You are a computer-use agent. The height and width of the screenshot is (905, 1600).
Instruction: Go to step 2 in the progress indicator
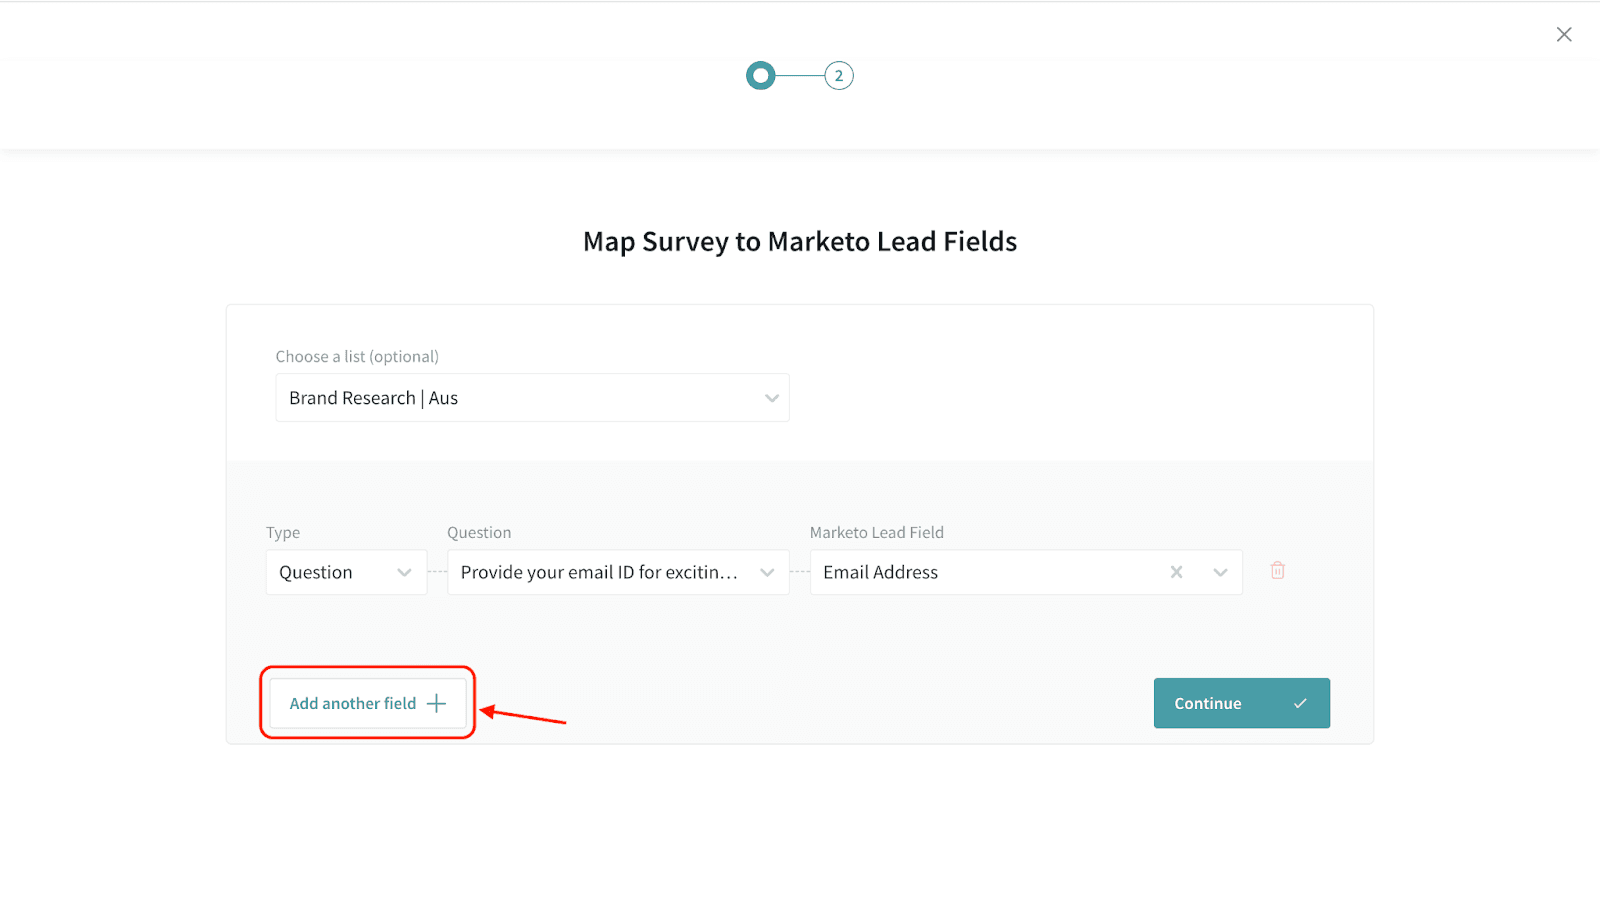838,76
